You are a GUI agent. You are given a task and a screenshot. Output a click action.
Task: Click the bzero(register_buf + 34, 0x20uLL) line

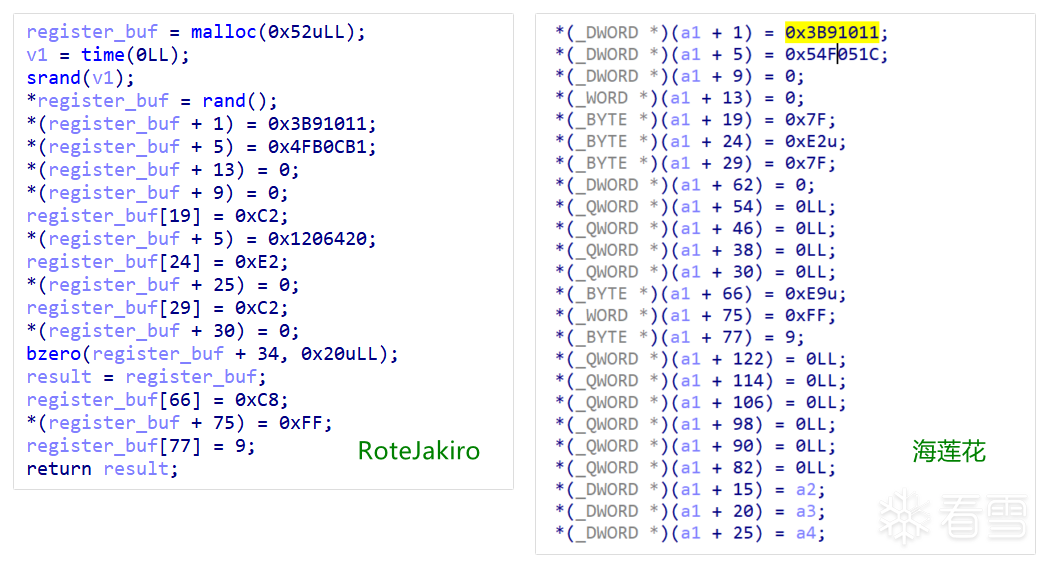tap(212, 353)
